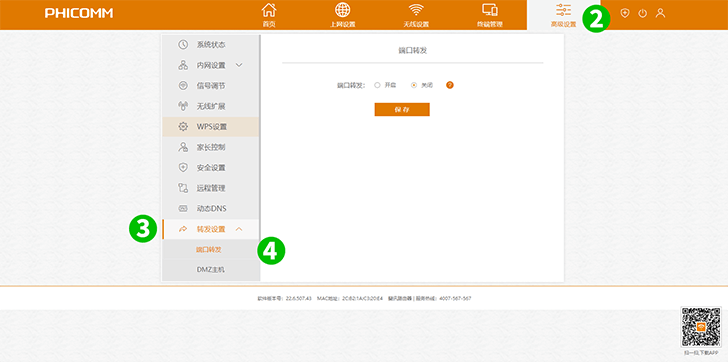Click the power icon in the header
This screenshot has width=728, height=362.
643,13
